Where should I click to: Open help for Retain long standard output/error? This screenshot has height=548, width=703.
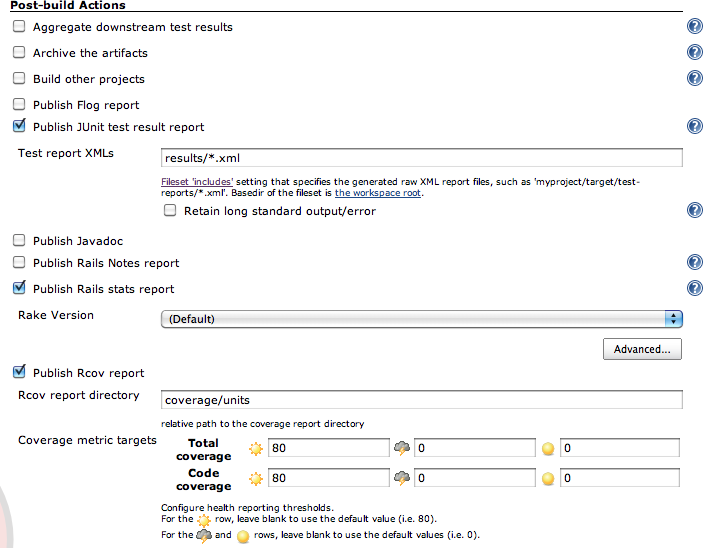pos(694,210)
